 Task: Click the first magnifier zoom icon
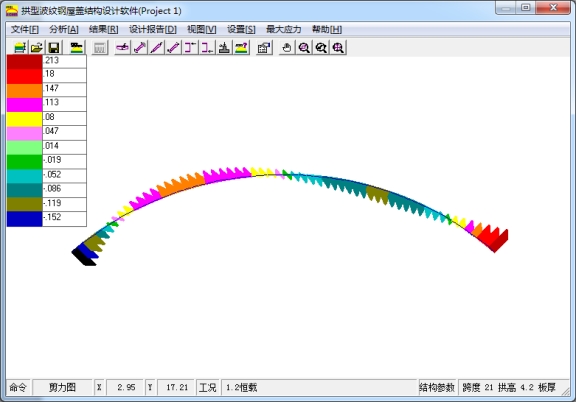[304, 48]
